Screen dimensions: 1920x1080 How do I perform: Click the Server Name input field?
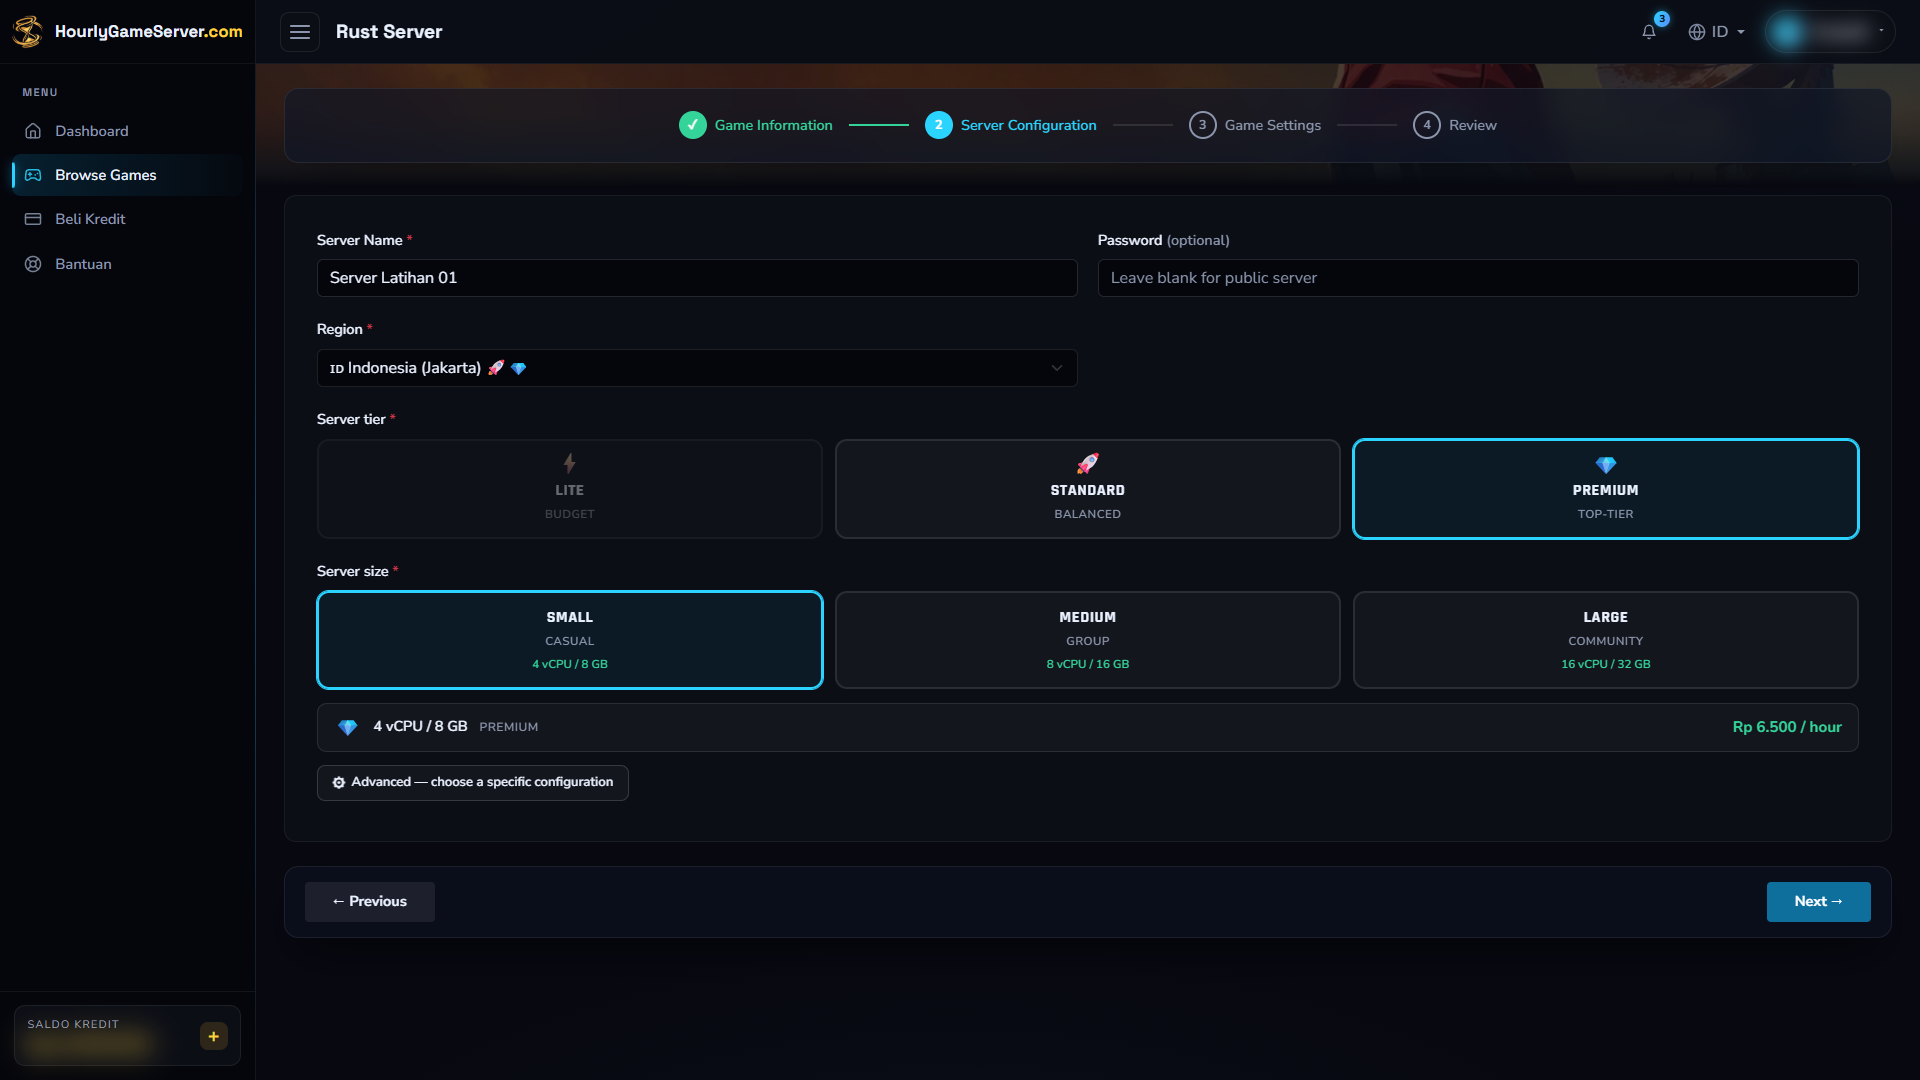[697, 278]
